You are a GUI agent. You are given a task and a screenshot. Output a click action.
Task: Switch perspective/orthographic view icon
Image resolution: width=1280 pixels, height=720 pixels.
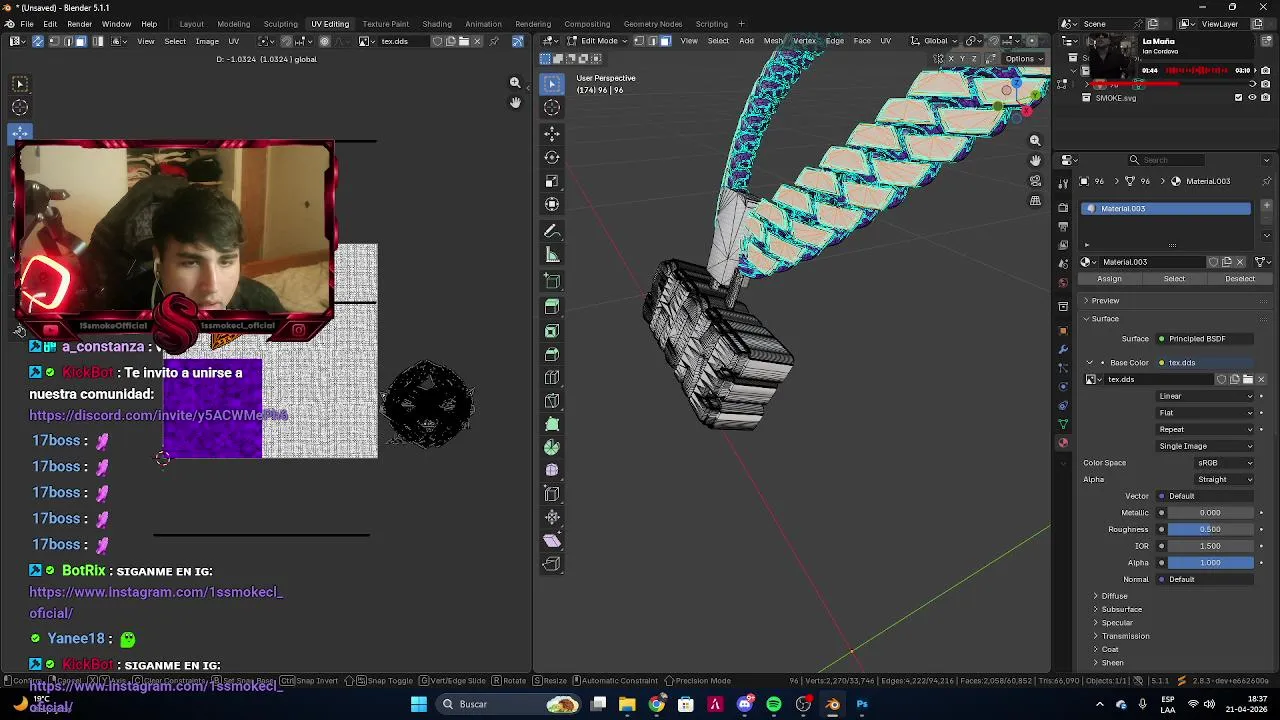(x=1035, y=201)
